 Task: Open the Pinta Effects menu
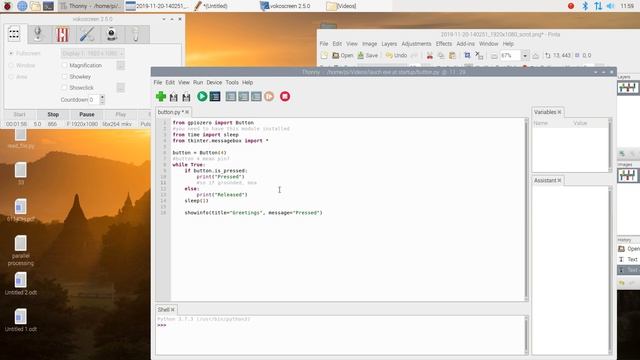(x=444, y=44)
